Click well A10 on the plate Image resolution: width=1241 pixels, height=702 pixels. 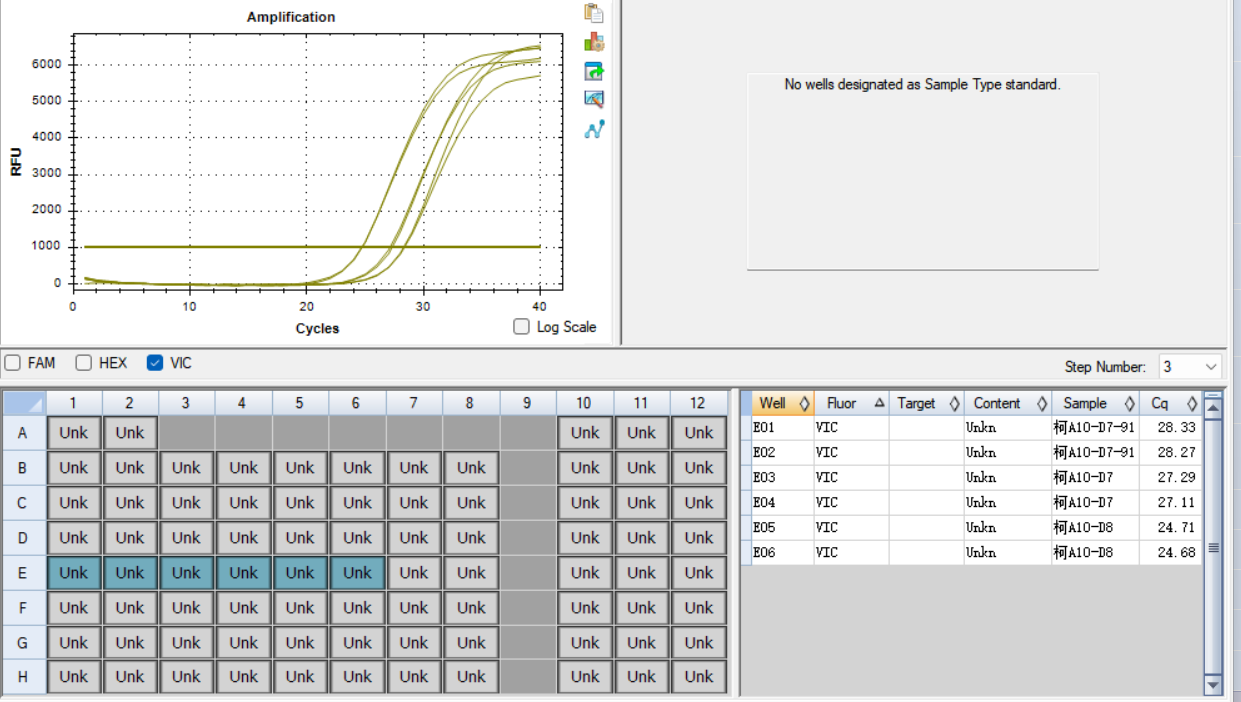(x=585, y=433)
